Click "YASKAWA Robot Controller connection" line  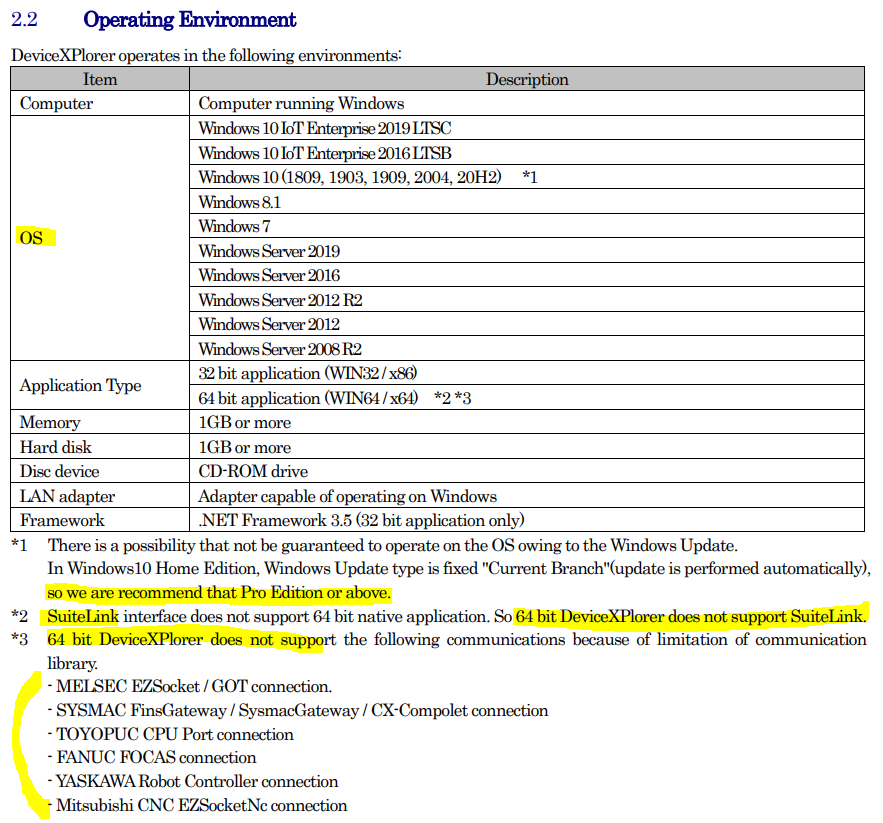pos(193,781)
